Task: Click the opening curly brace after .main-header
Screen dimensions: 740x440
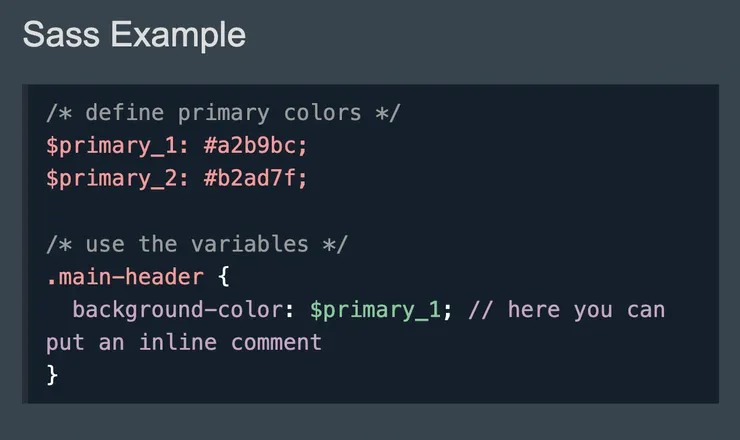Action: pos(223,277)
